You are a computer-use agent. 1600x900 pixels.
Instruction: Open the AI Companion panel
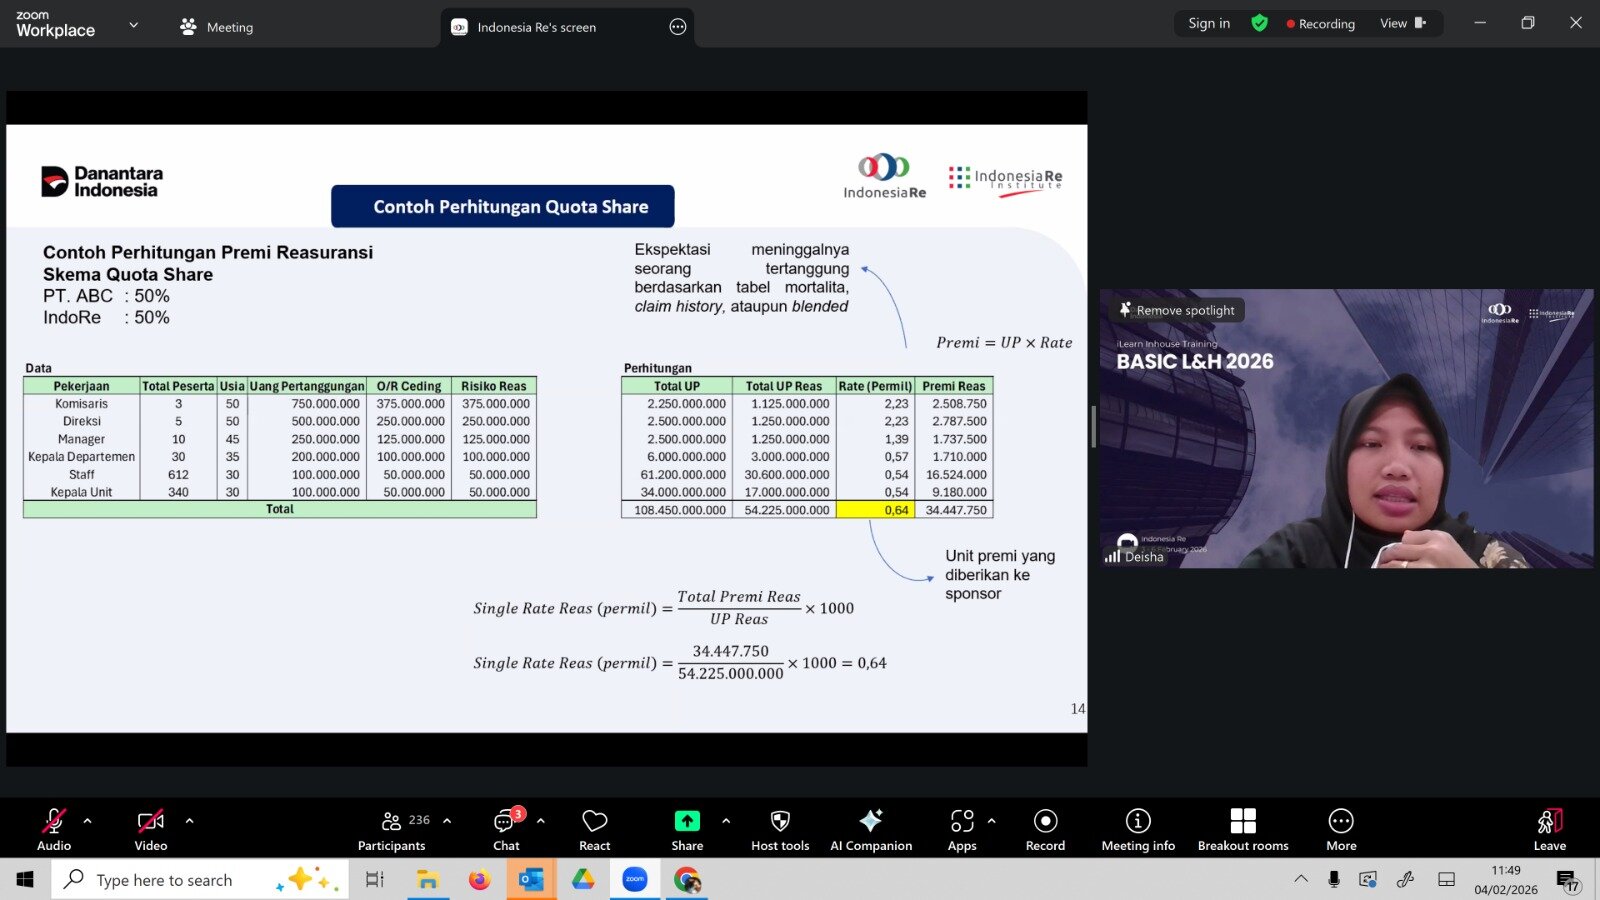click(x=870, y=829)
